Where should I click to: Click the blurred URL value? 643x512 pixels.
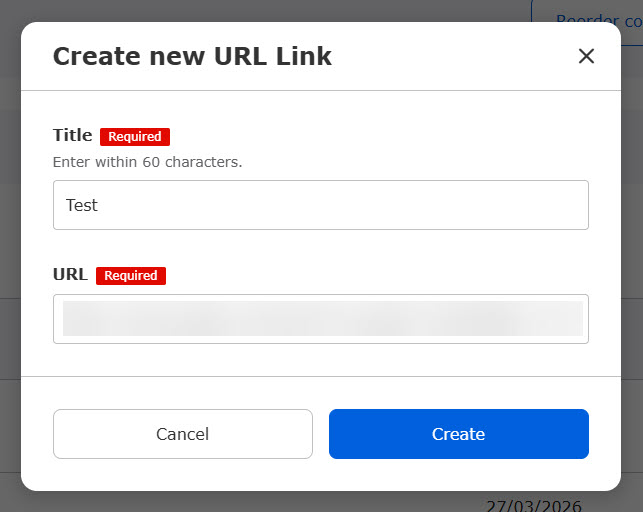click(x=322, y=319)
